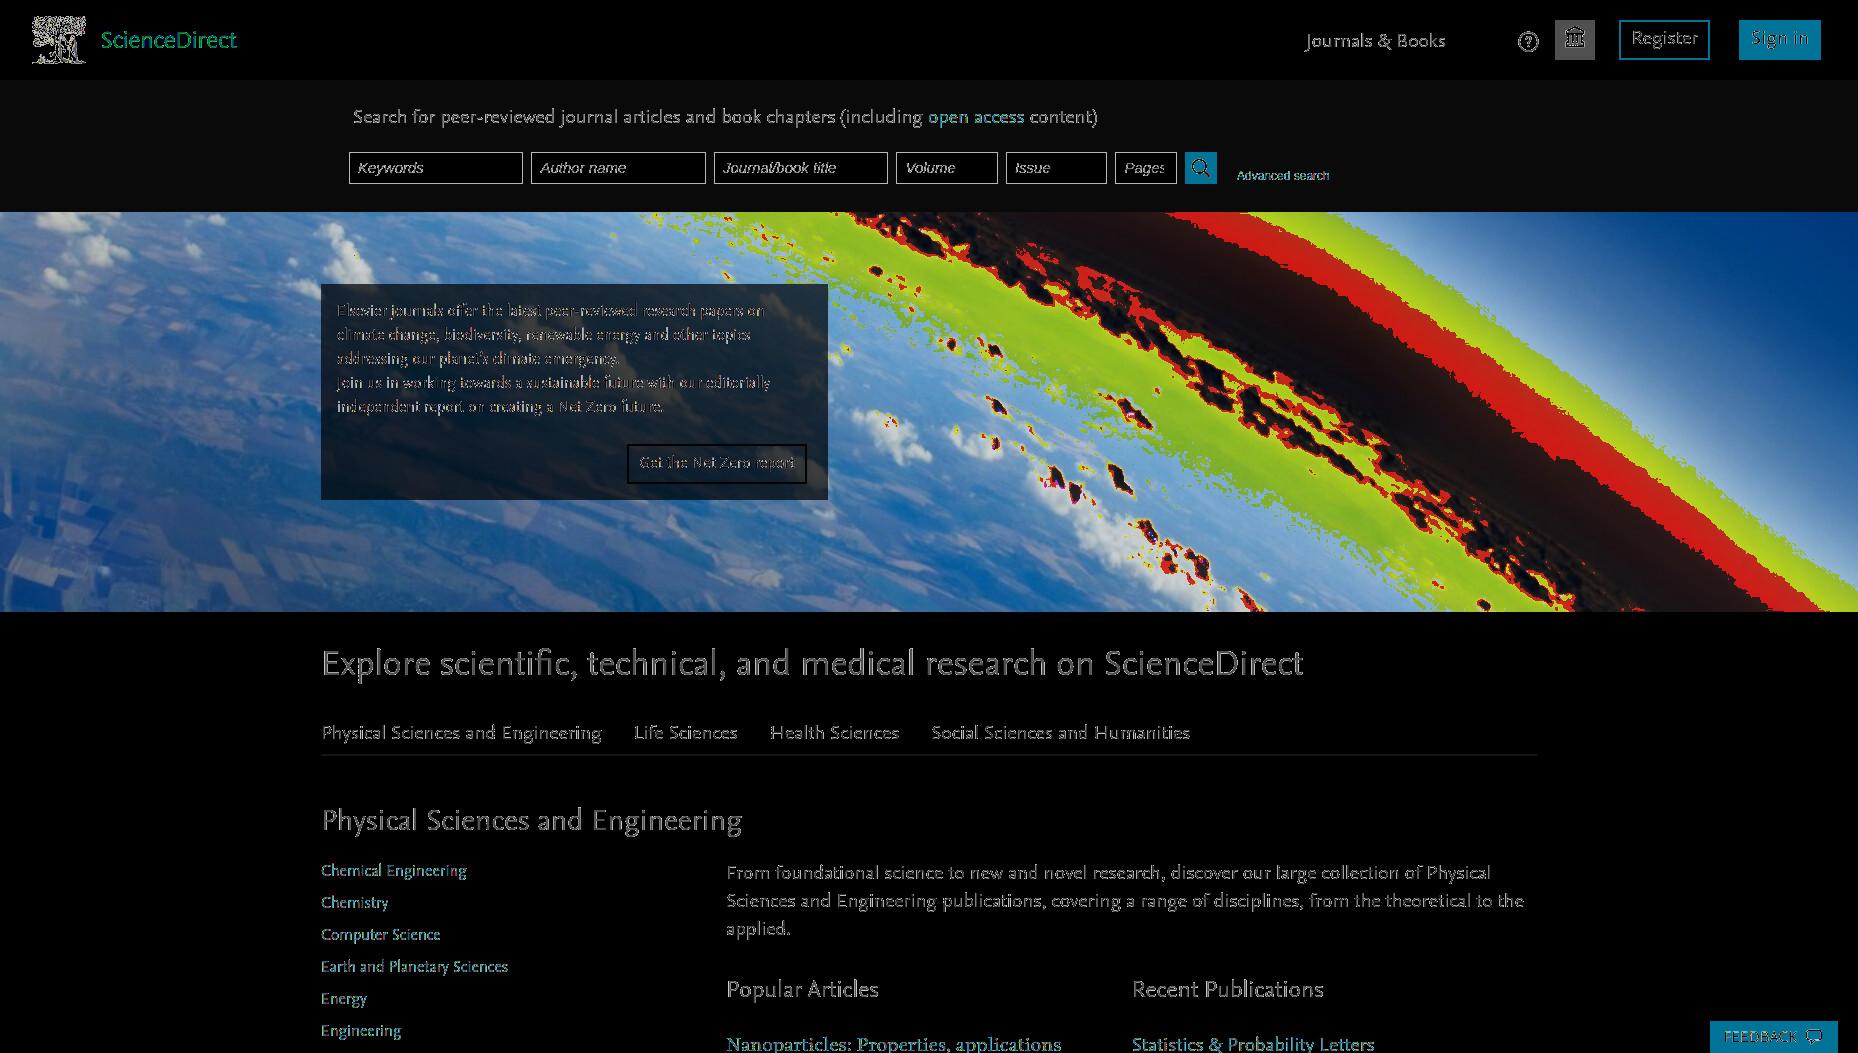This screenshot has width=1858, height=1053.
Task: Select Social Sciences and Humanities tab
Action: 1061,733
